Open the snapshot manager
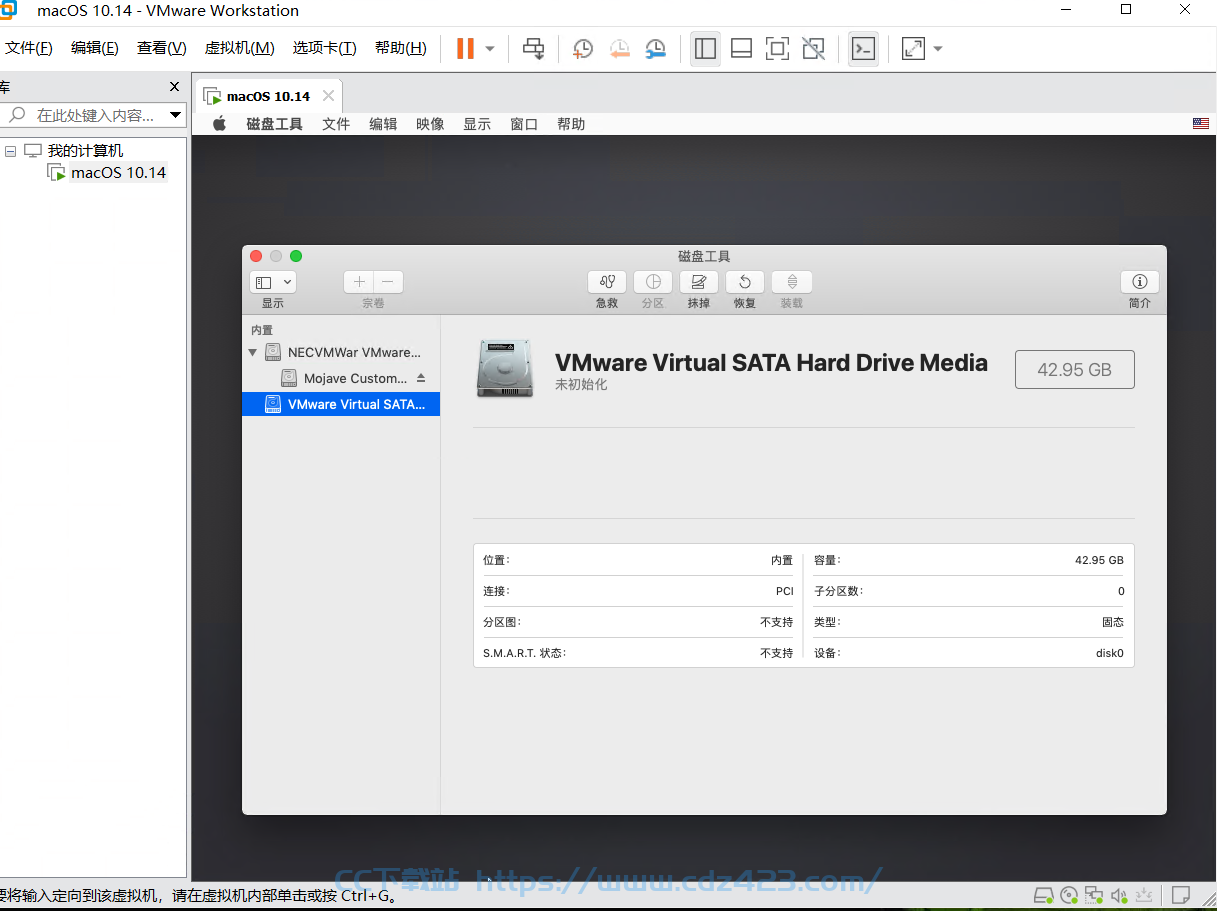 click(656, 48)
